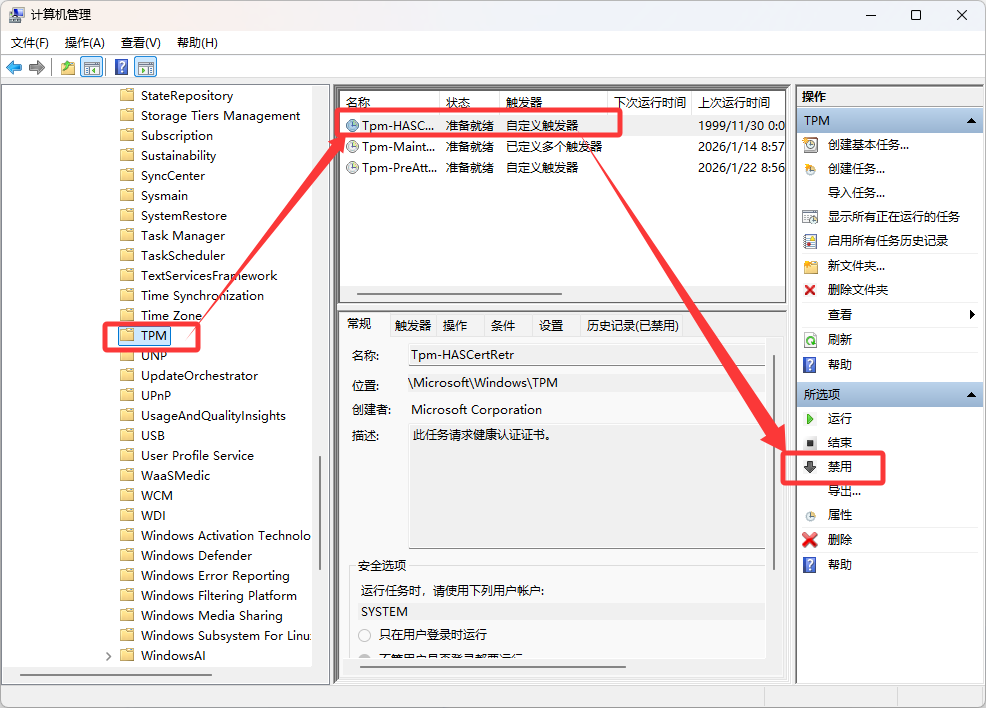Delete the selected task via red X 删除
Screen dimensions: 986x708
[x=839, y=539]
